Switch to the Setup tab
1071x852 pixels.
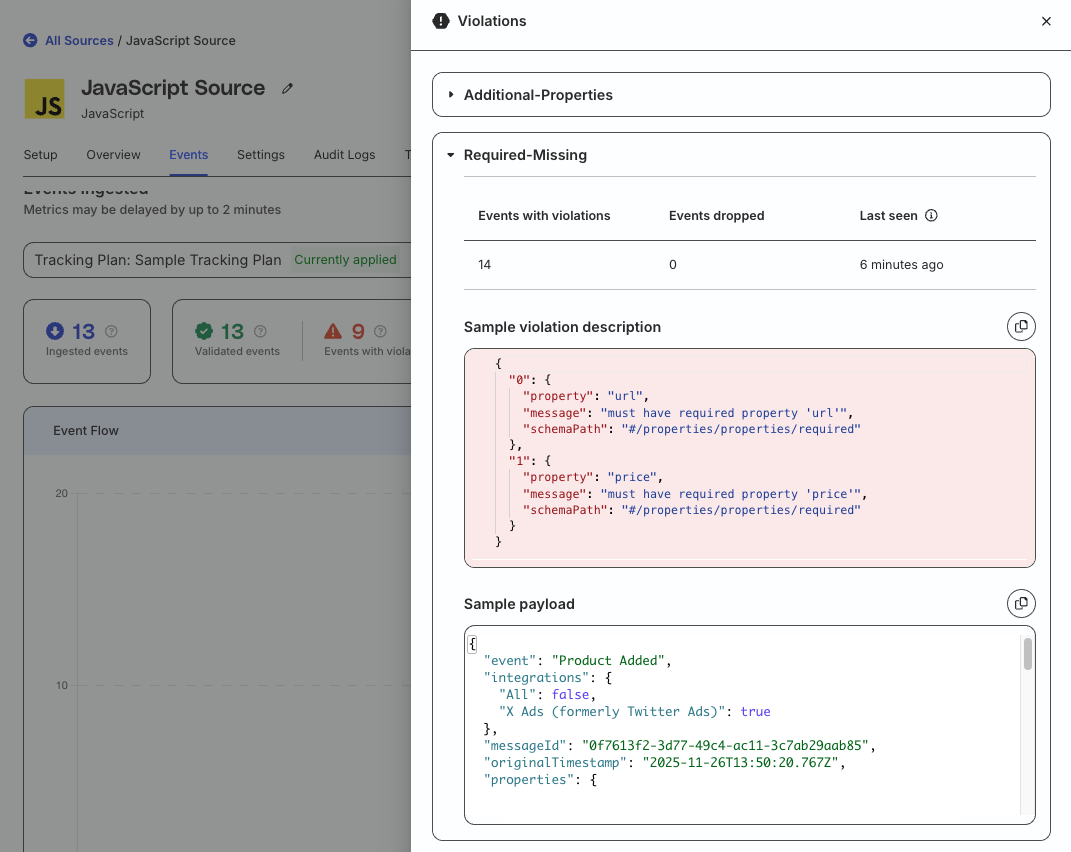[x=40, y=154]
